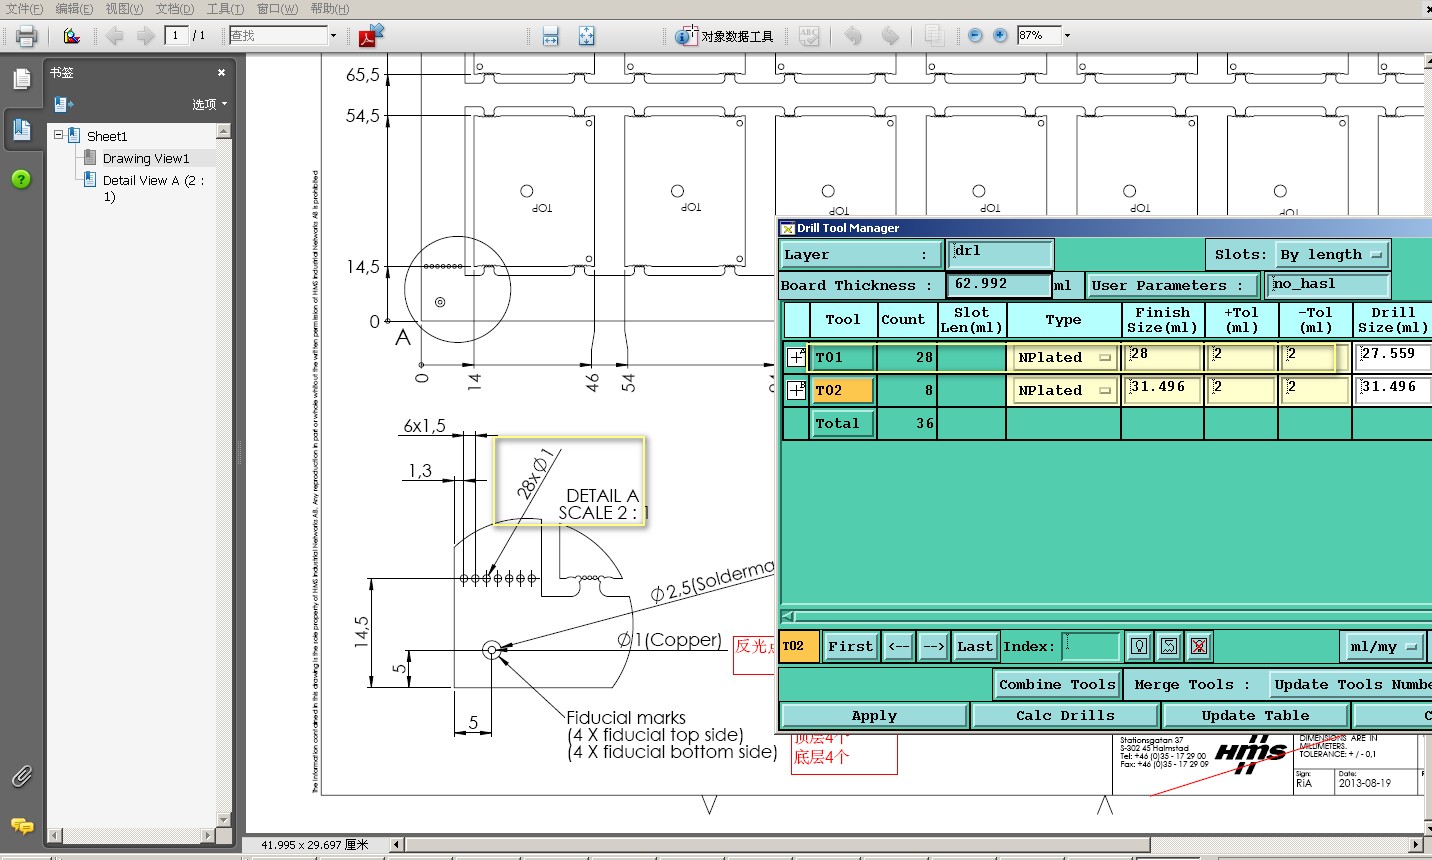Open the bookmarks panel sidebar icon
Image resolution: width=1432 pixels, height=860 pixels.
click(x=21, y=128)
